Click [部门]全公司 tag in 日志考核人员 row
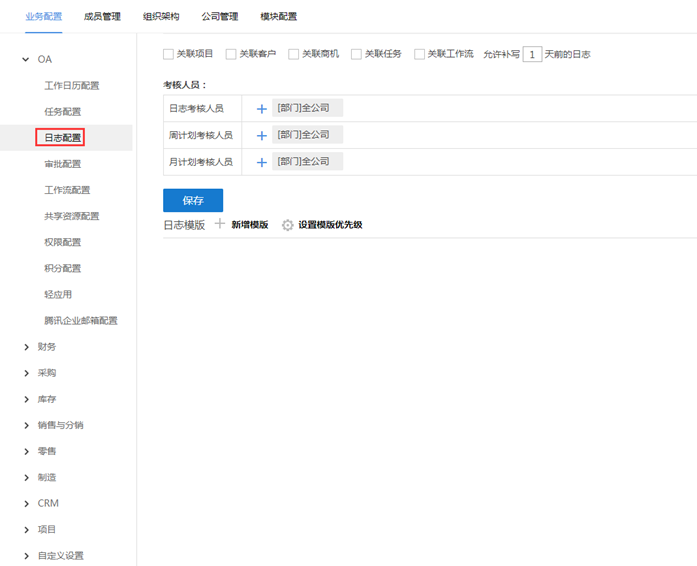This screenshot has width=697, height=566. click(x=307, y=108)
